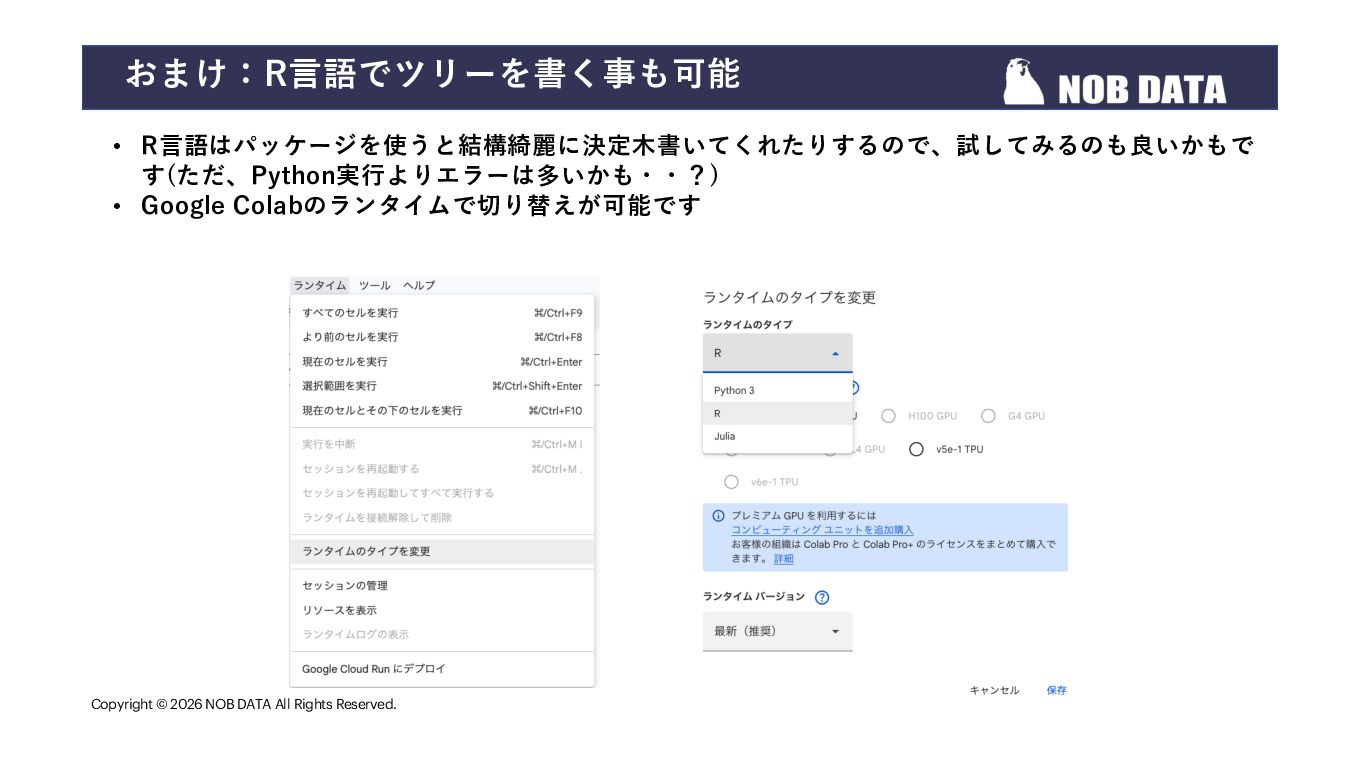The width and height of the screenshot is (1361, 765).
Task: Click the help icon behind the runtime type list
Action: (855, 389)
